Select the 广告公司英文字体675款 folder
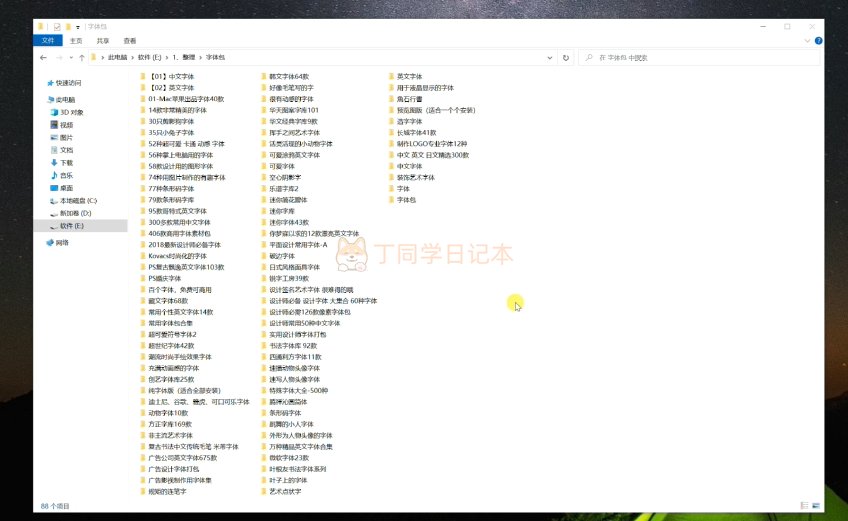The width and height of the screenshot is (848, 521). 178,458
